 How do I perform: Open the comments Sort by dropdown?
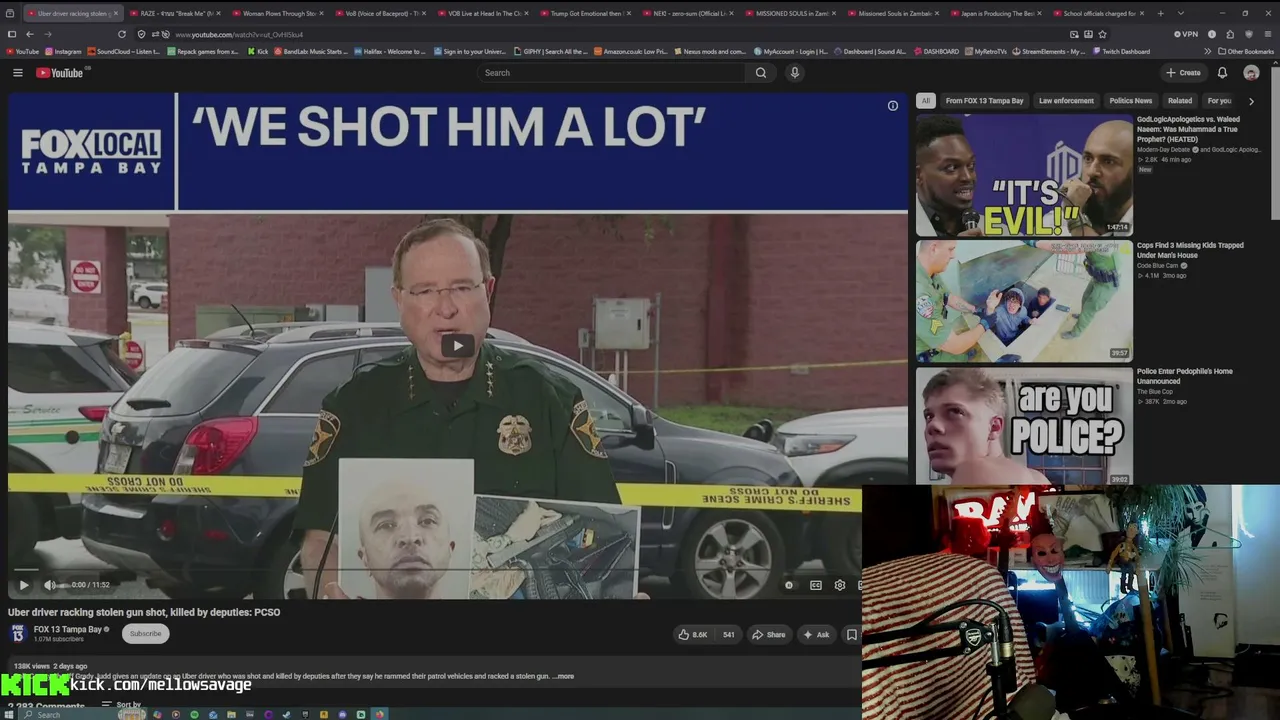click(x=122, y=705)
